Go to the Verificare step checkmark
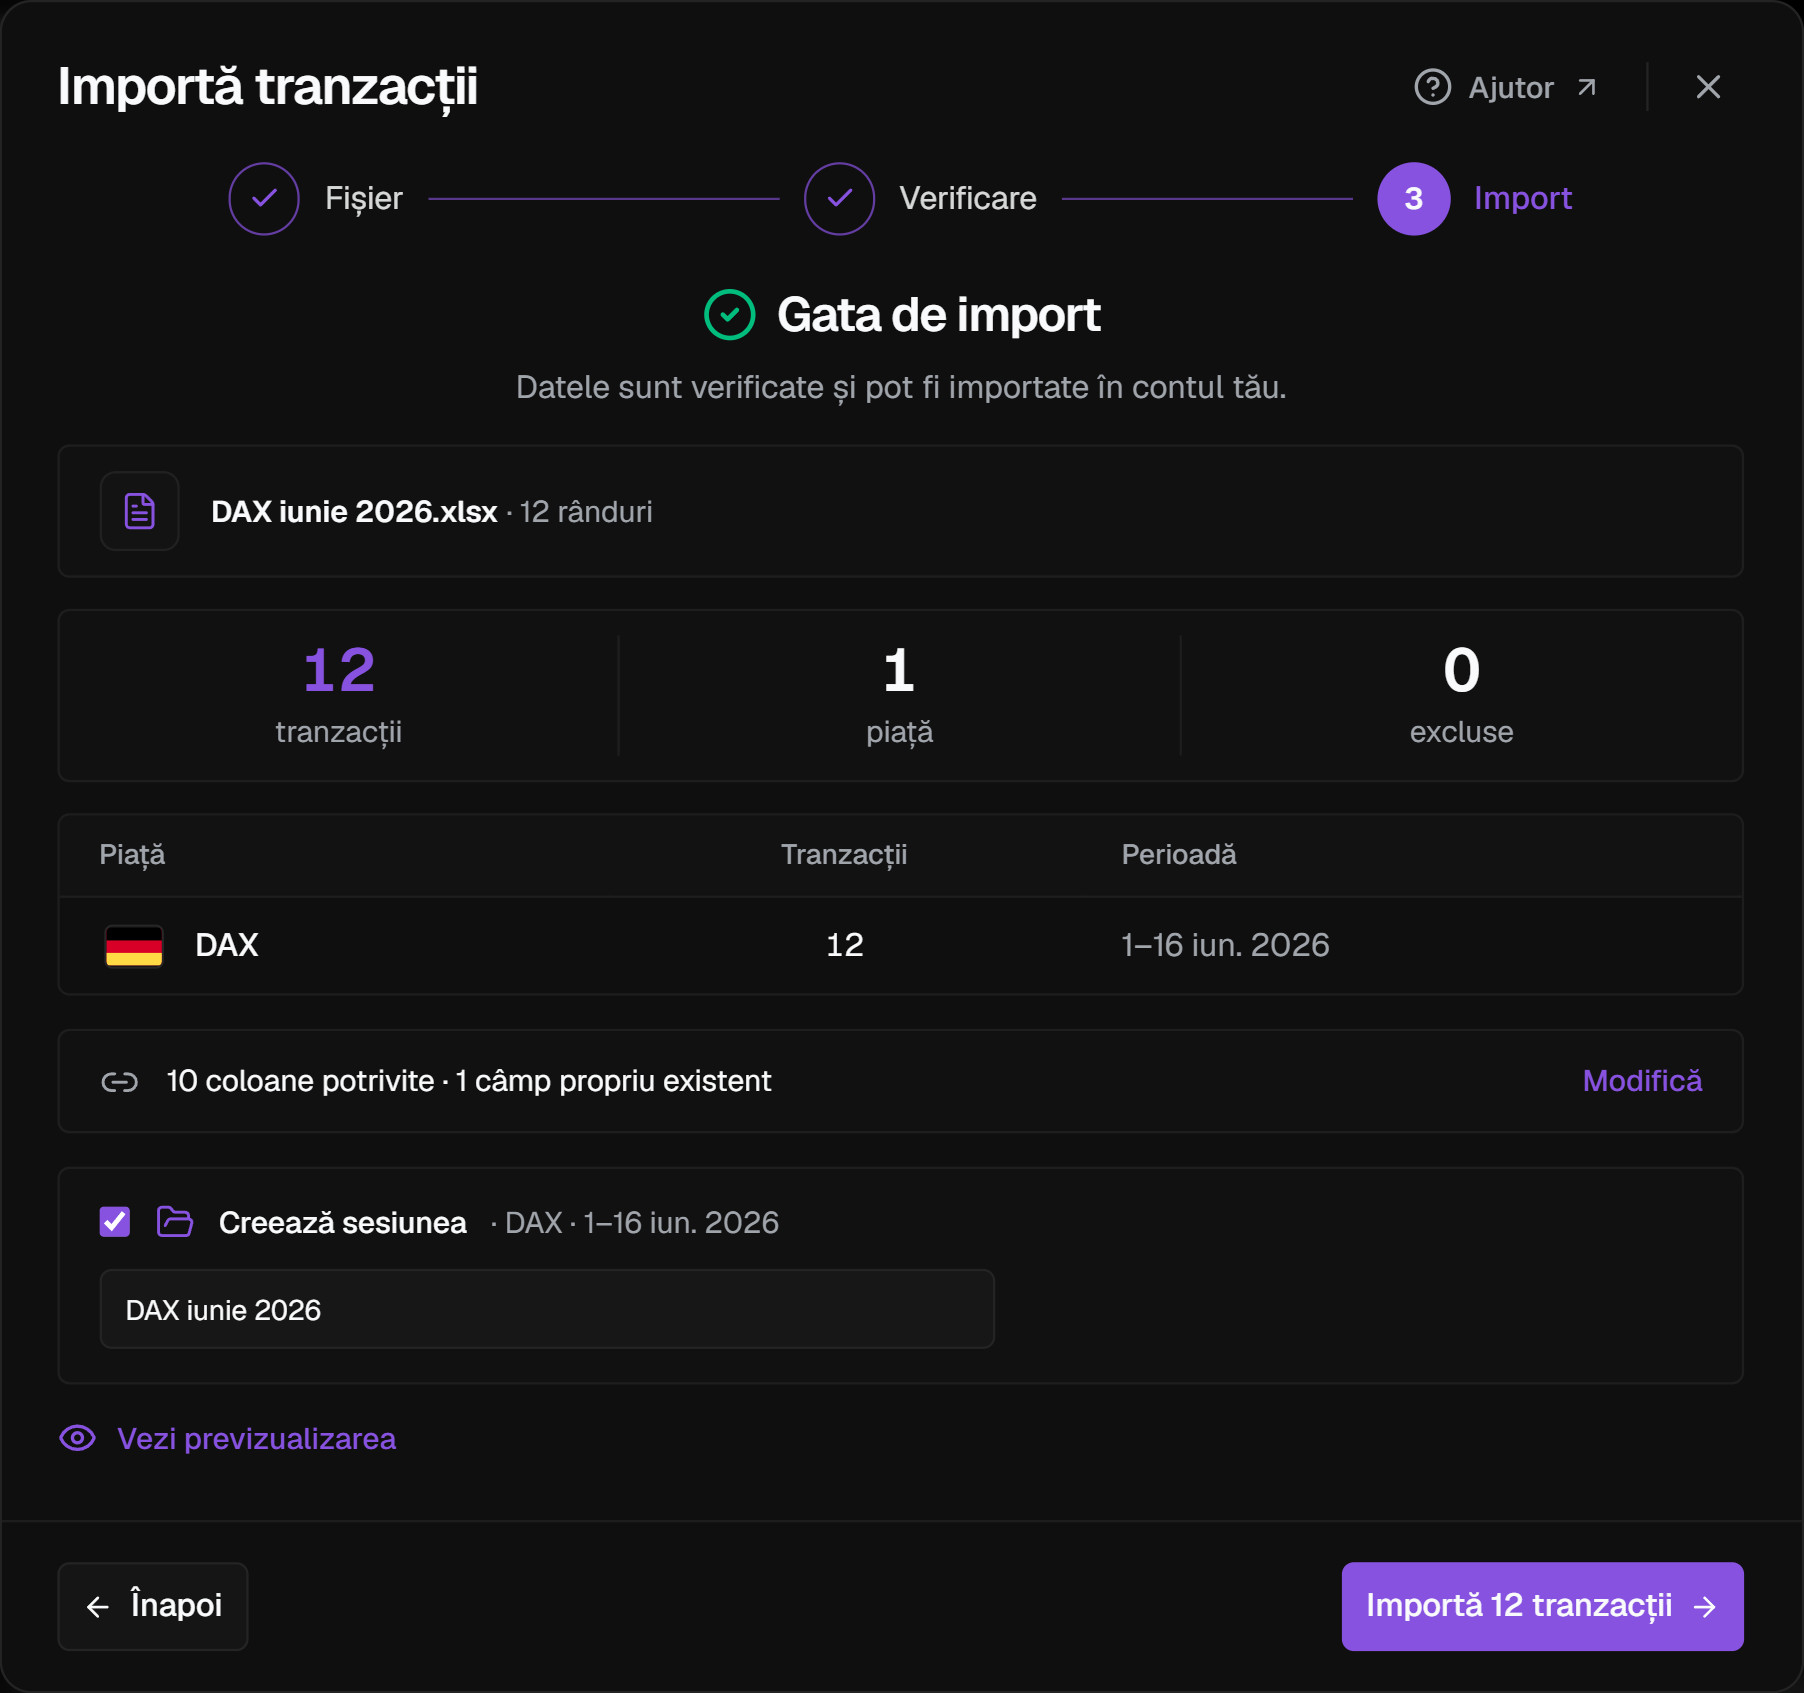1804x1693 pixels. (839, 199)
